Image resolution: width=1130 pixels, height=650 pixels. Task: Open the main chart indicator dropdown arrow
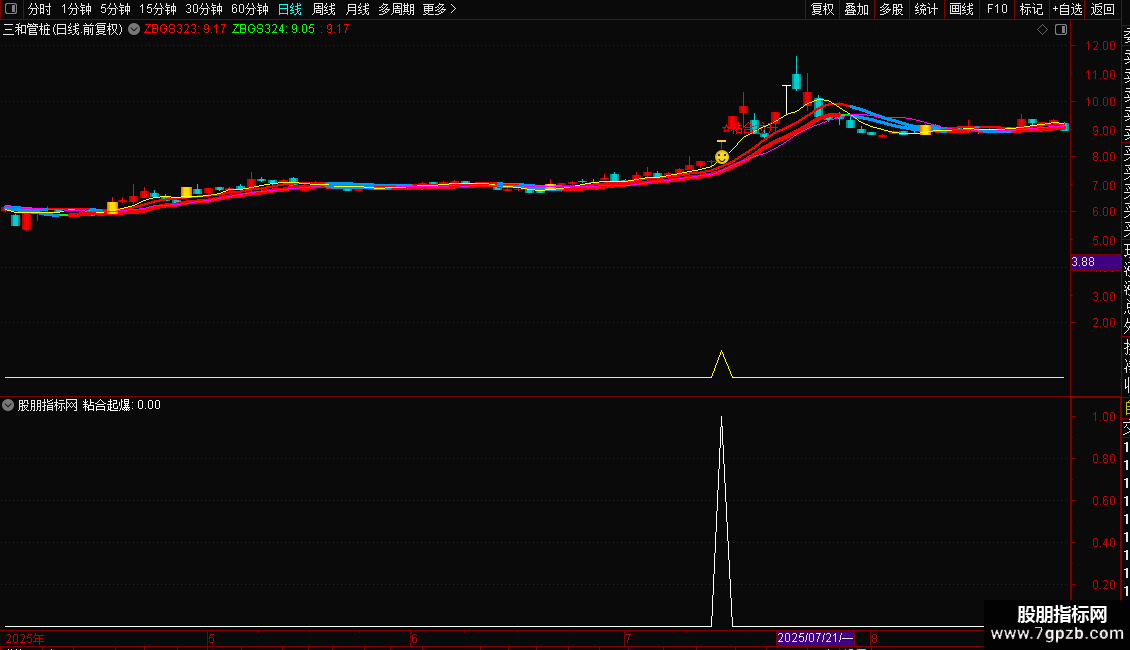point(134,30)
